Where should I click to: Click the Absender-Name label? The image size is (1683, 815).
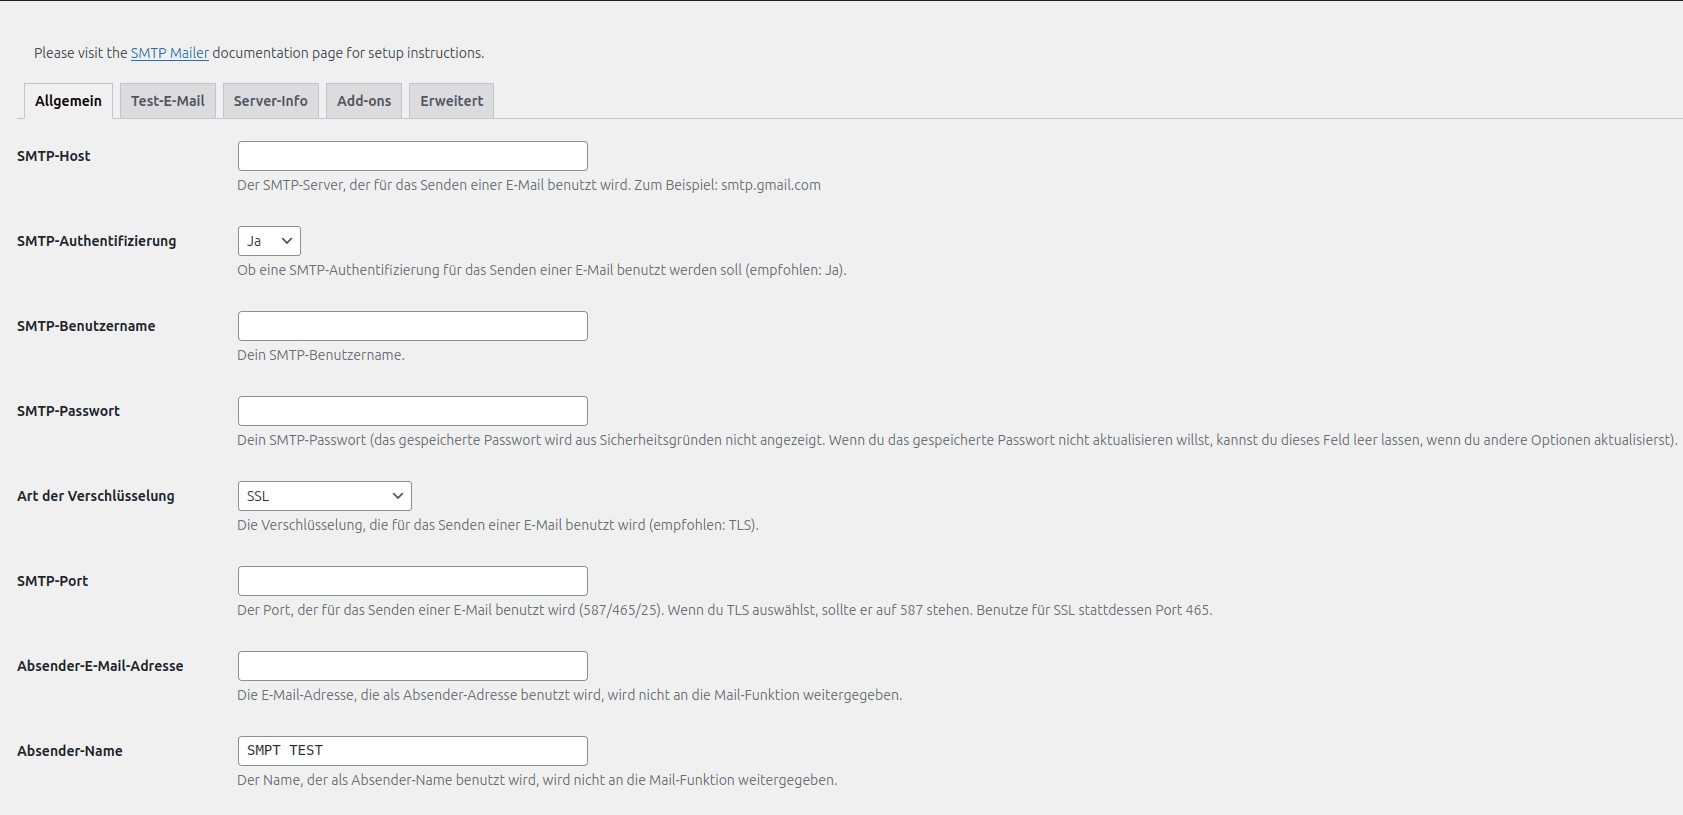pos(70,751)
